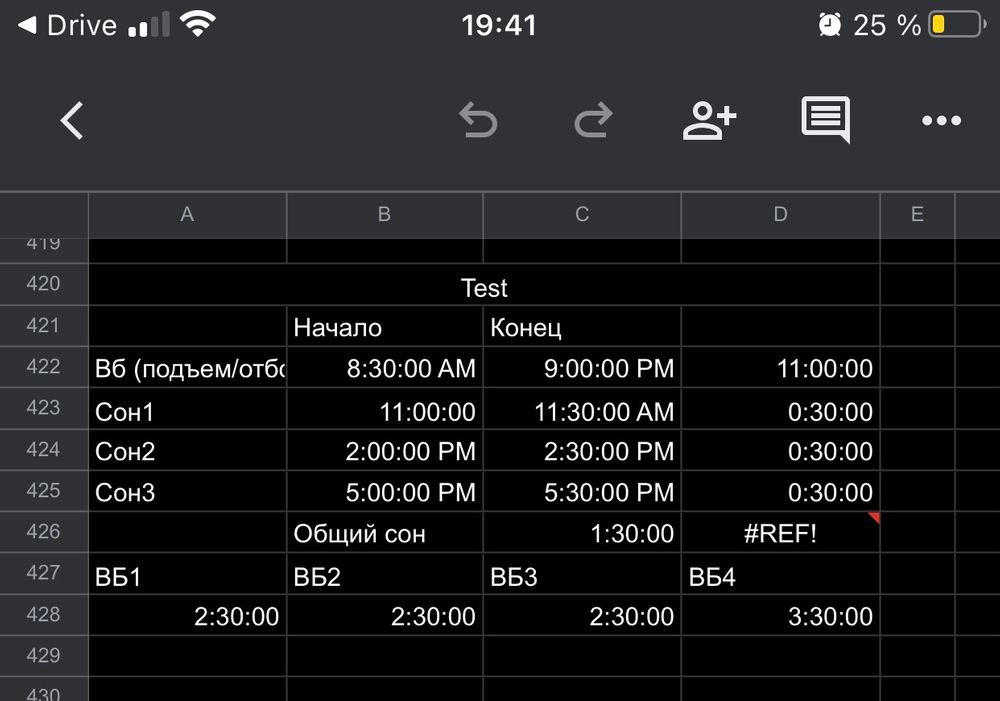The image size is (1000, 701).
Task: Tap the back chevron arrow
Action: (x=71, y=121)
